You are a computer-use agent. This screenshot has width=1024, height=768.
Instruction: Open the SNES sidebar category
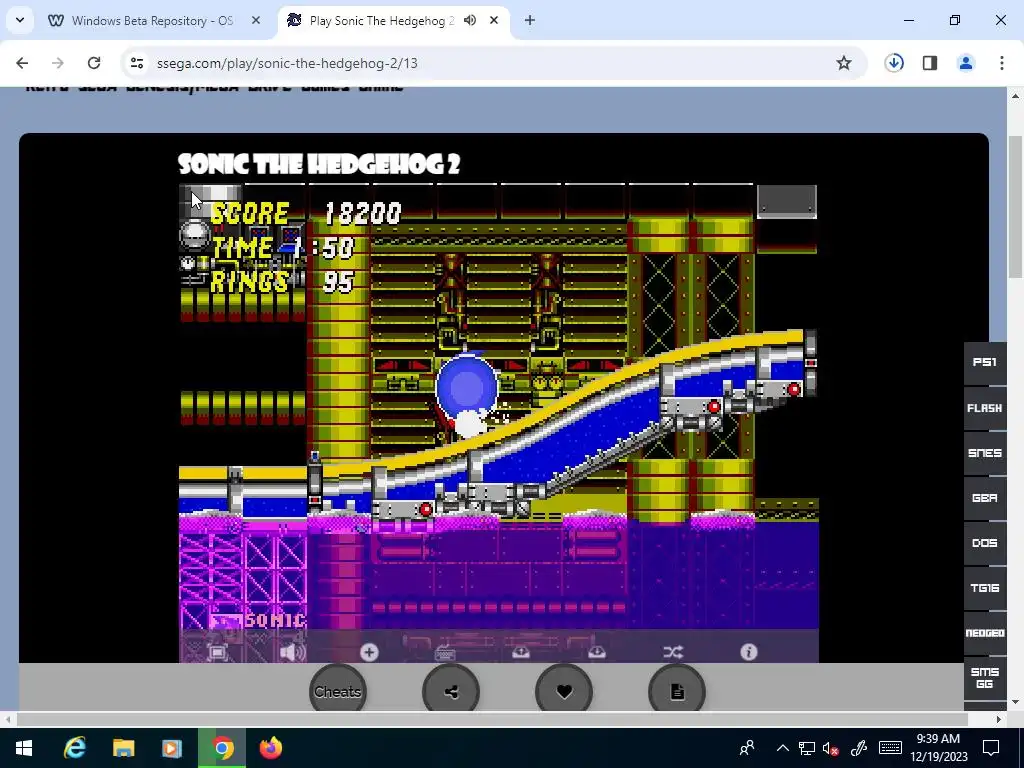[x=985, y=453]
